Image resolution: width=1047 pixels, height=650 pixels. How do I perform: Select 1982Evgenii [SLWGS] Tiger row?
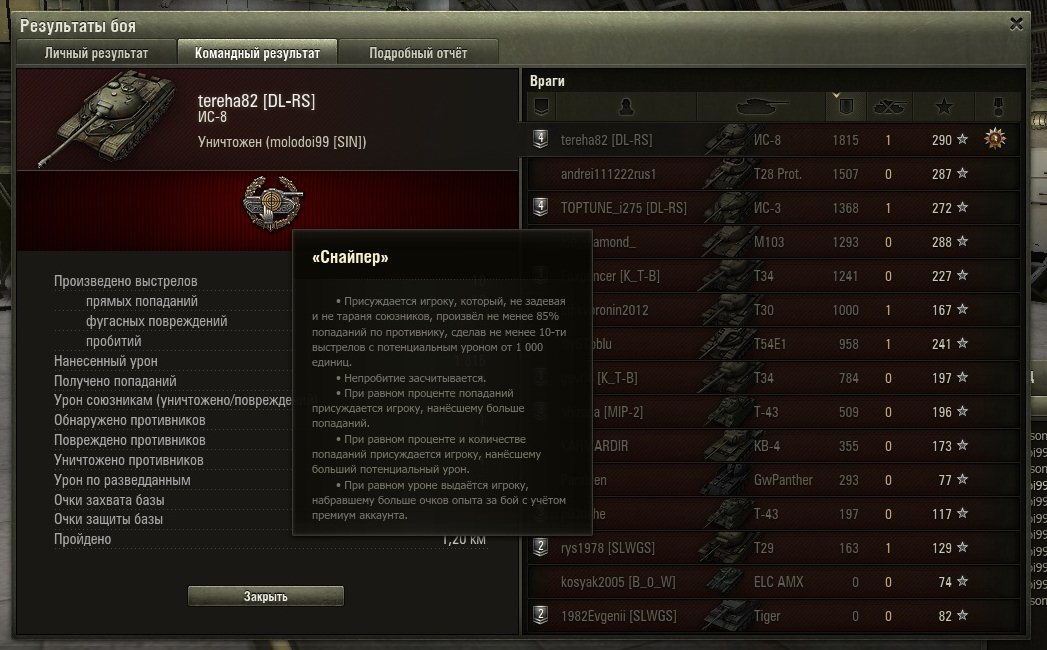coord(774,616)
